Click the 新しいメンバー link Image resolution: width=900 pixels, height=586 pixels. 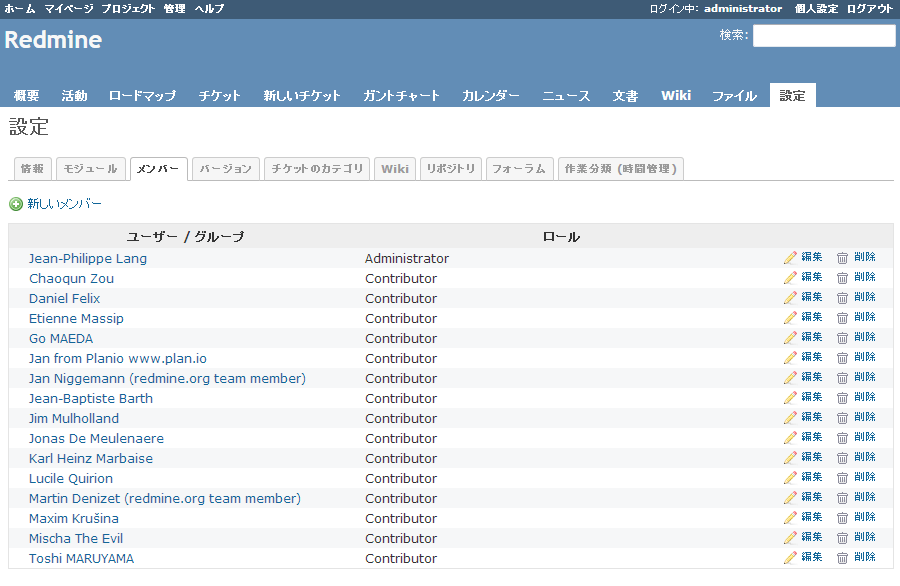point(64,204)
